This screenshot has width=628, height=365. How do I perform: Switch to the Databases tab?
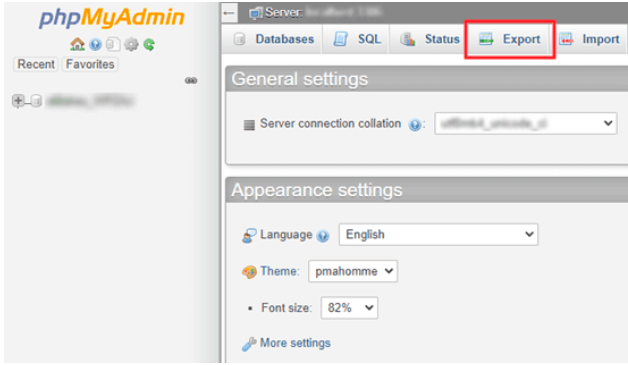click(x=273, y=39)
